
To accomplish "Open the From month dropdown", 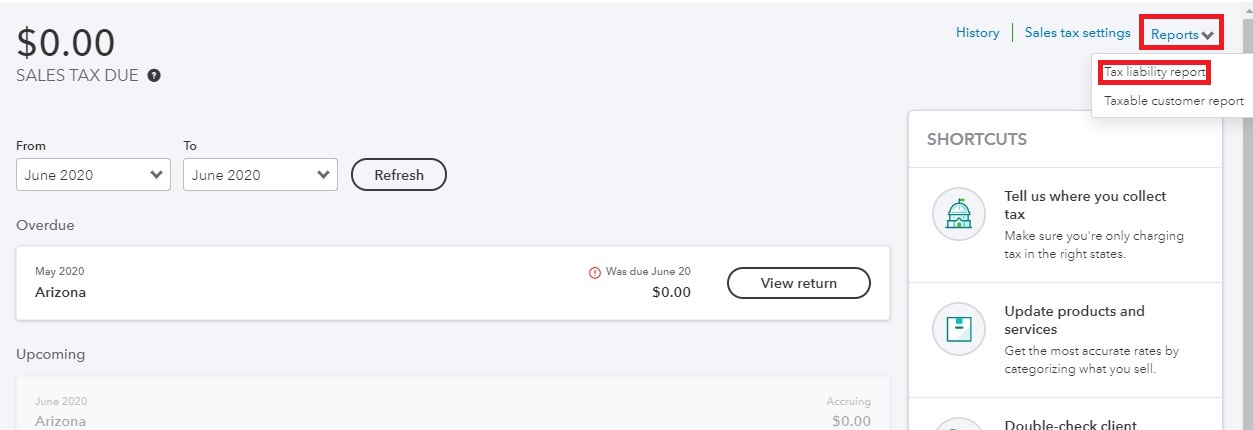I will point(93,174).
